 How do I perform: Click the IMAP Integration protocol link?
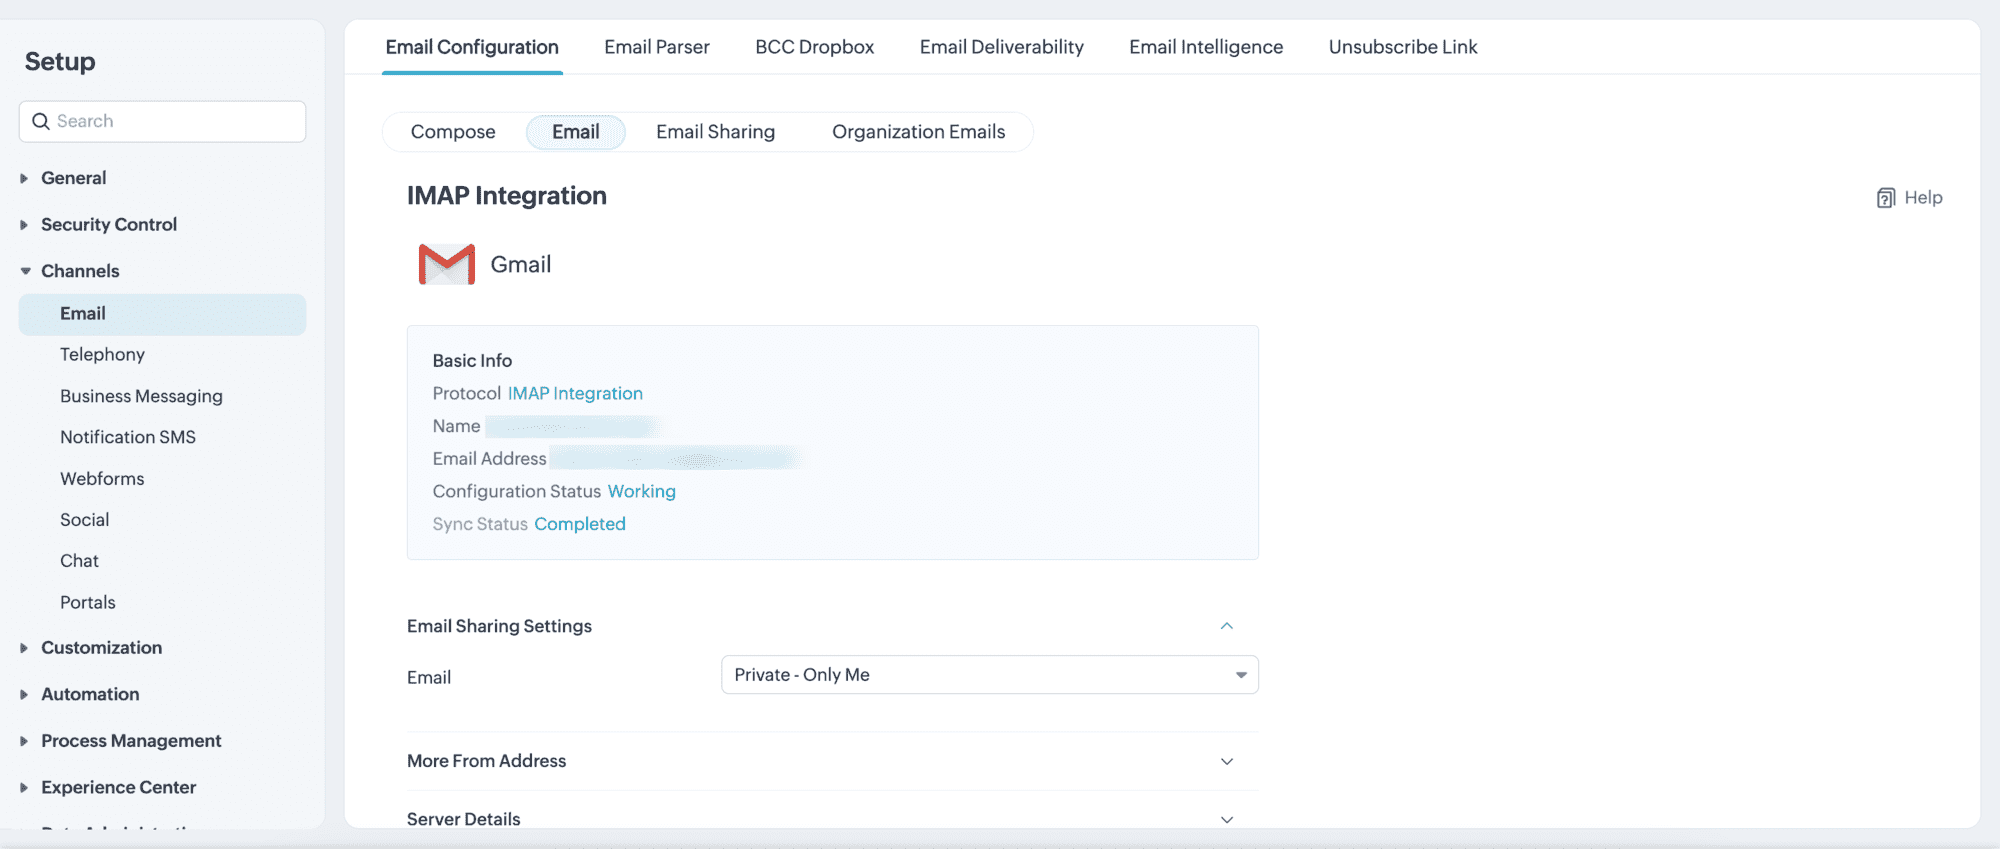[575, 393]
